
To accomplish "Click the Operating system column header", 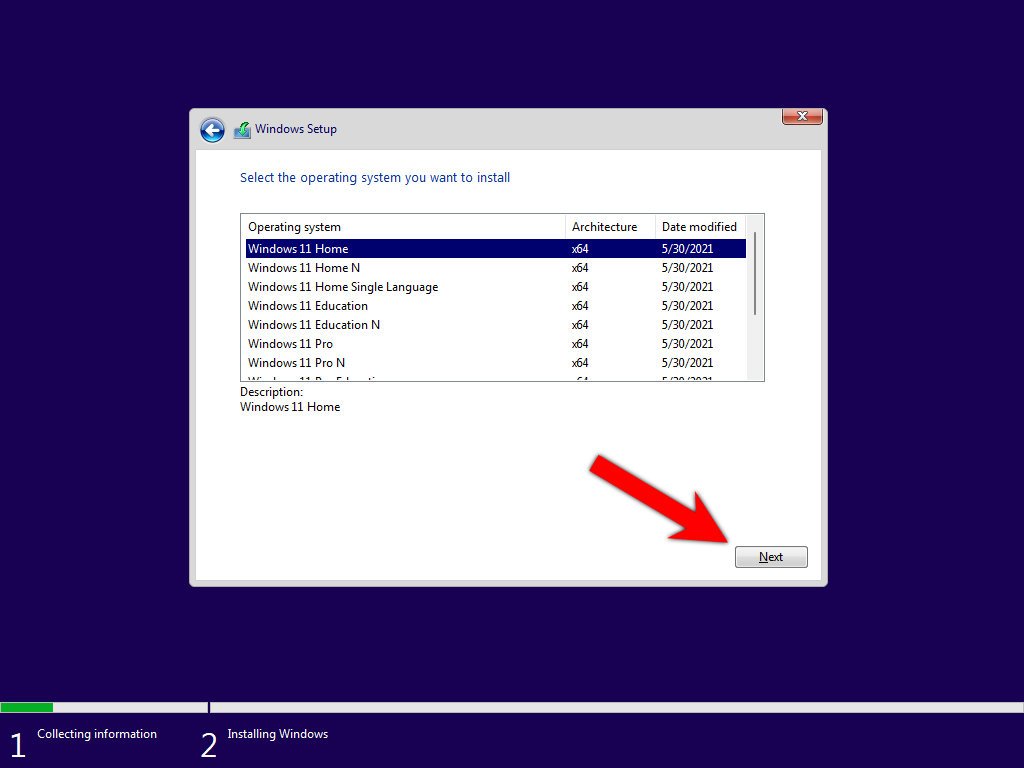I will (x=403, y=227).
